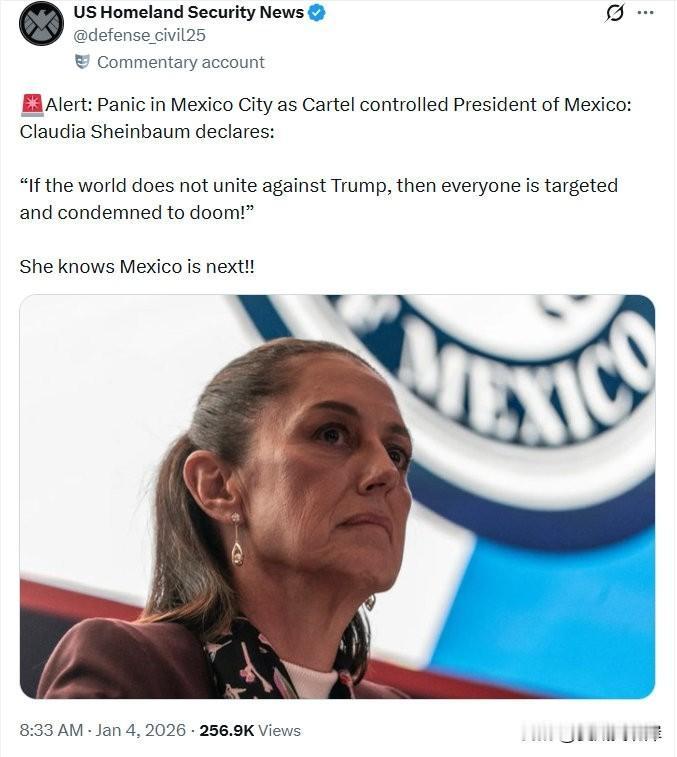Screen dimensions: 677x757
Task: Click the Jan 4, 2026 date
Action: [141, 730]
